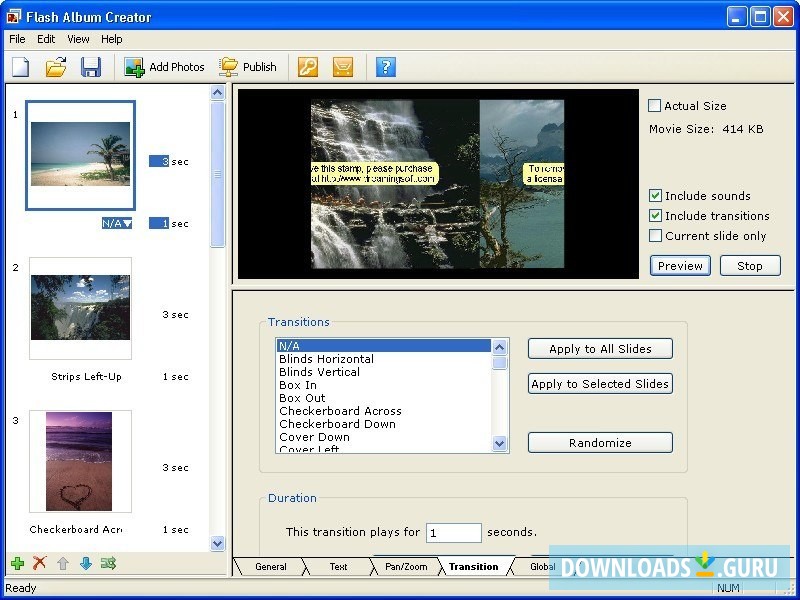Open the View menu
The height and width of the screenshot is (600, 800).
coord(78,39)
